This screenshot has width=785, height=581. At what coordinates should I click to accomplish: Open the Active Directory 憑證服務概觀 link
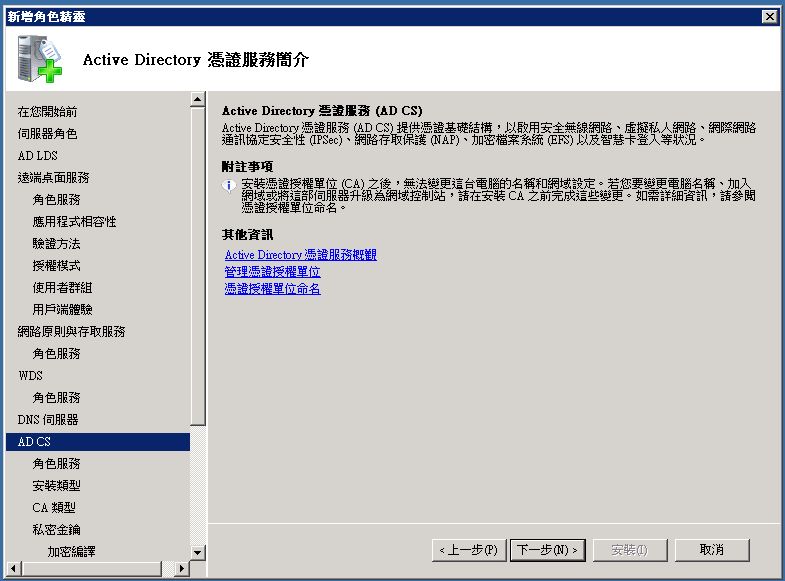click(x=300, y=255)
